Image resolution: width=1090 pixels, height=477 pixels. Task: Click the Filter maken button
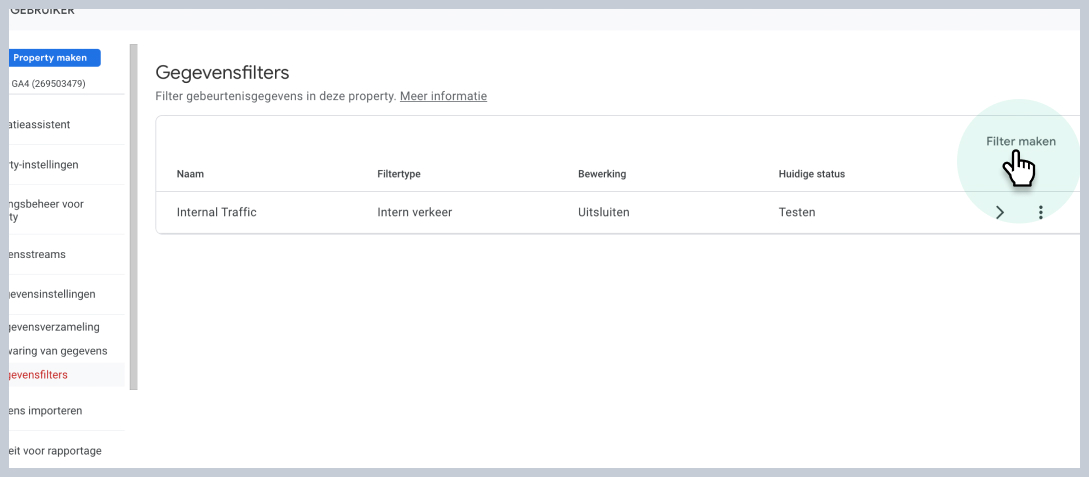(1020, 141)
